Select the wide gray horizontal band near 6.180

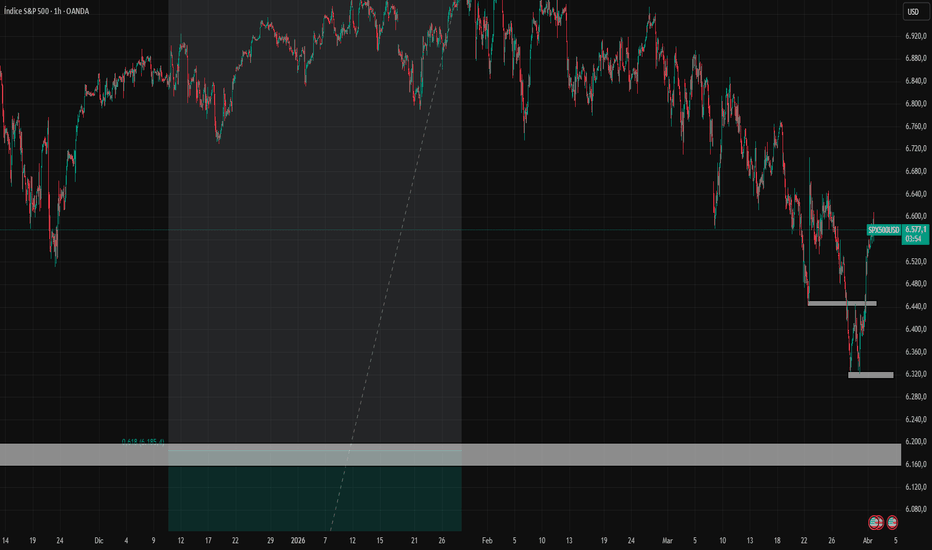pos(600,455)
